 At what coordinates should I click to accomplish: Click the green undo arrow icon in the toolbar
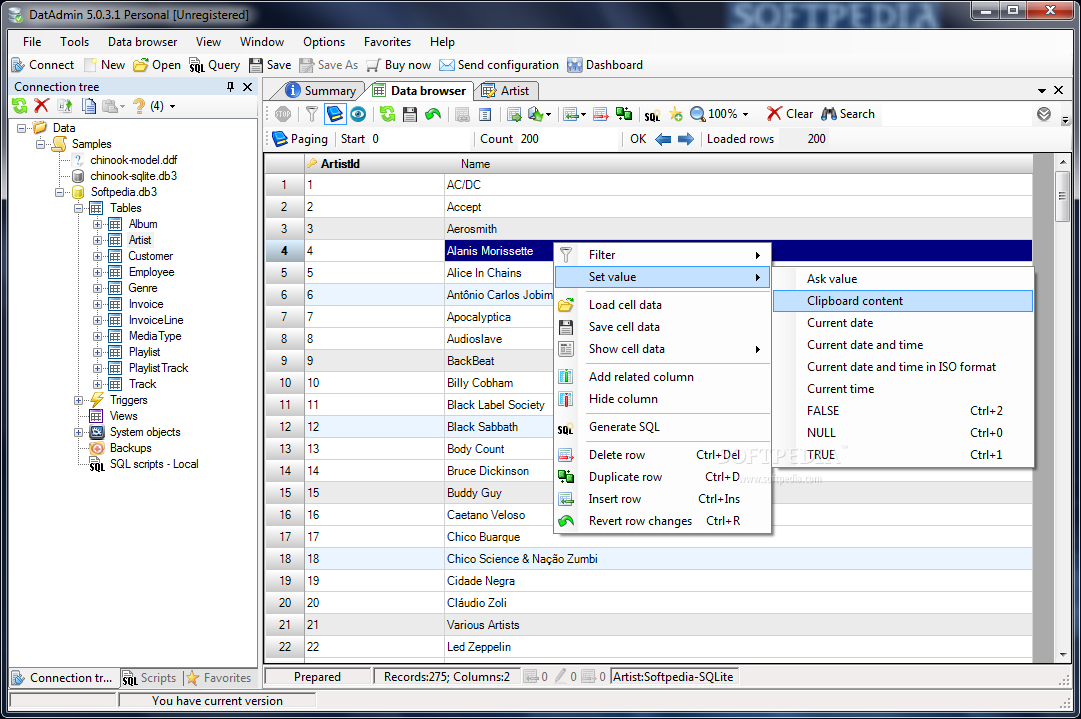tap(433, 114)
